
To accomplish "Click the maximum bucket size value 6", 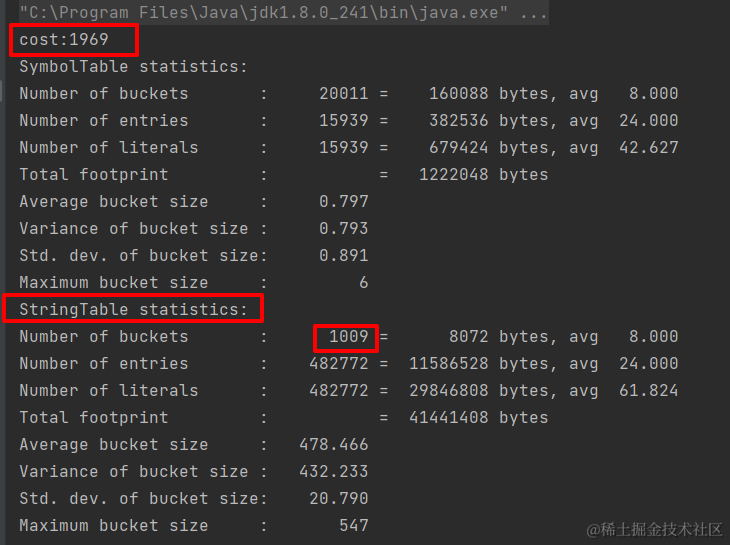I will coord(364,283).
